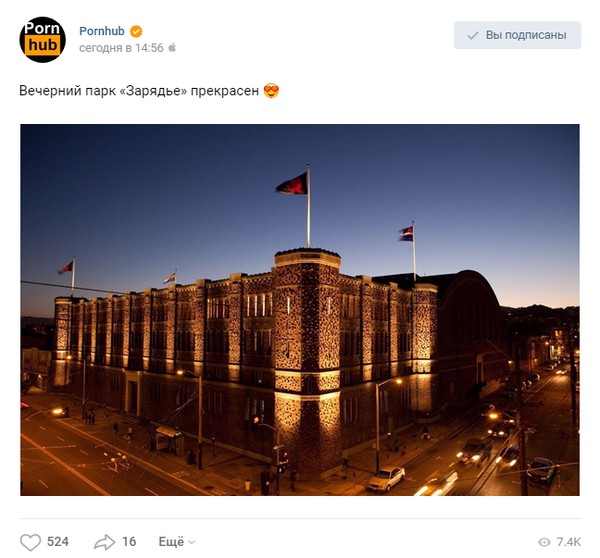Click the 7.4K views counter
This screenshot has height=558, width=600.
click(x=569, y=542)
